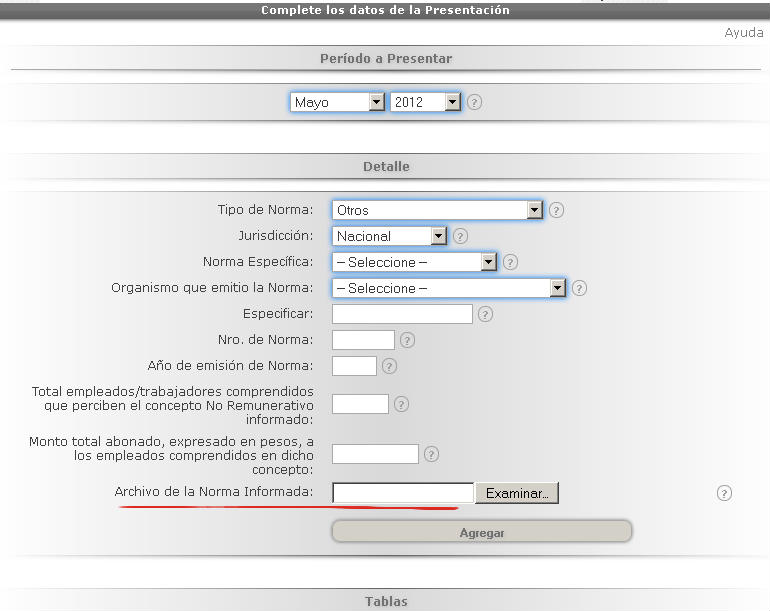Click the Nro. de Norma field
770x611 pixels.
363,340
